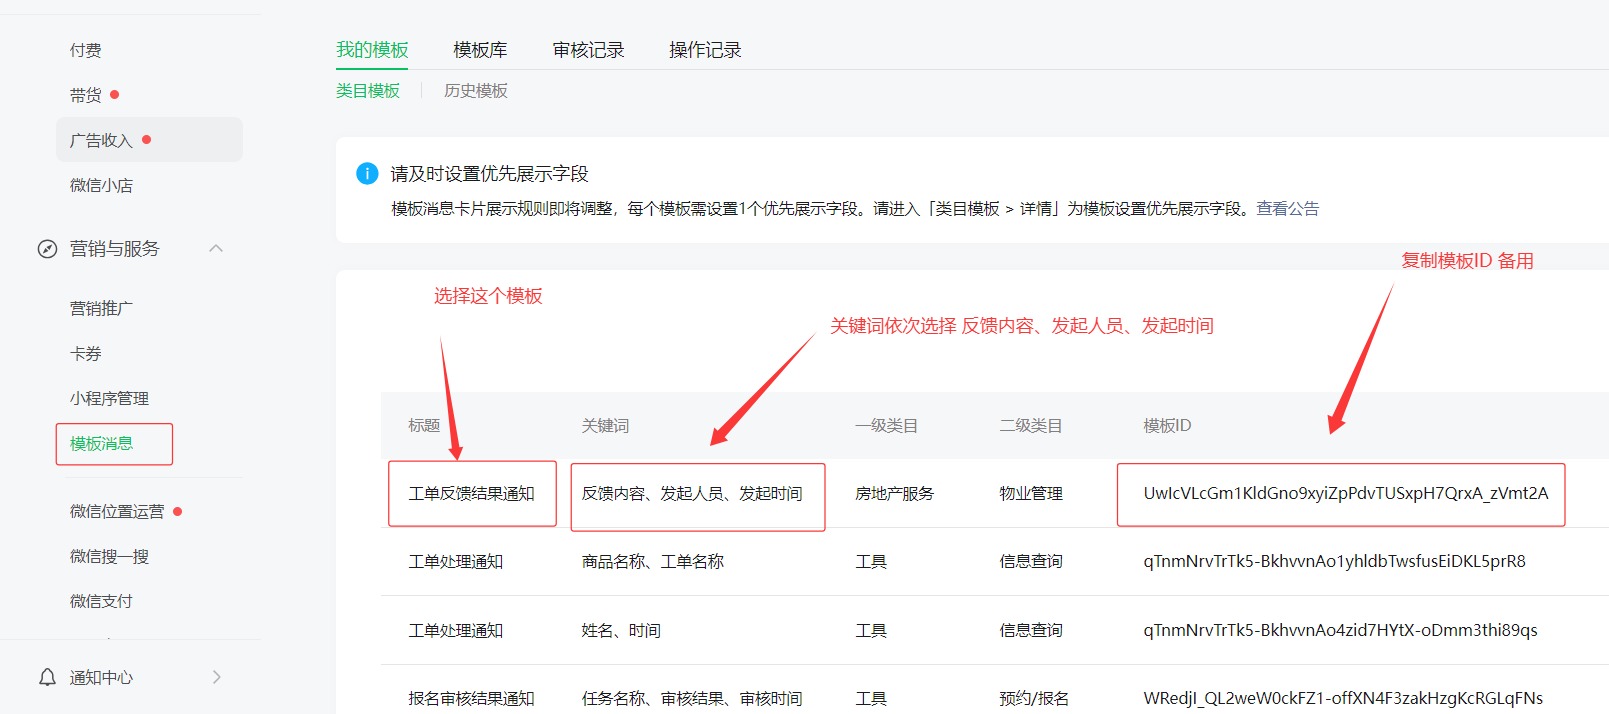This screenshot has width=1609, height=714.
Task: Open 带货 in the sidebar
Action: (x=86, y=95)
